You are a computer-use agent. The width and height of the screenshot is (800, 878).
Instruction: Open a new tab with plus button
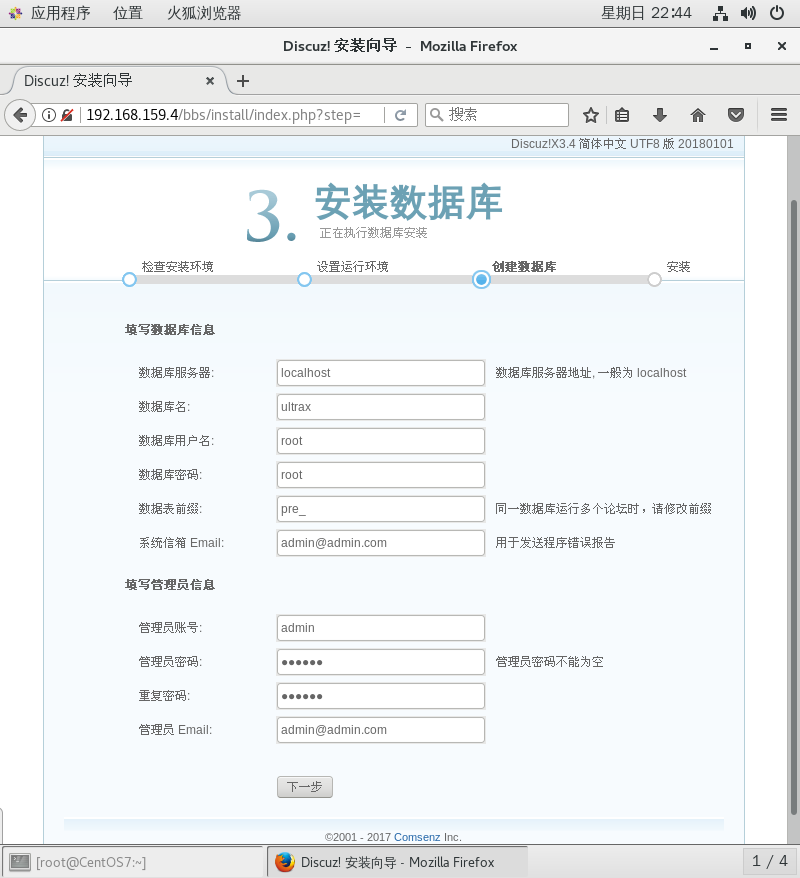click(x=242, y=81)
